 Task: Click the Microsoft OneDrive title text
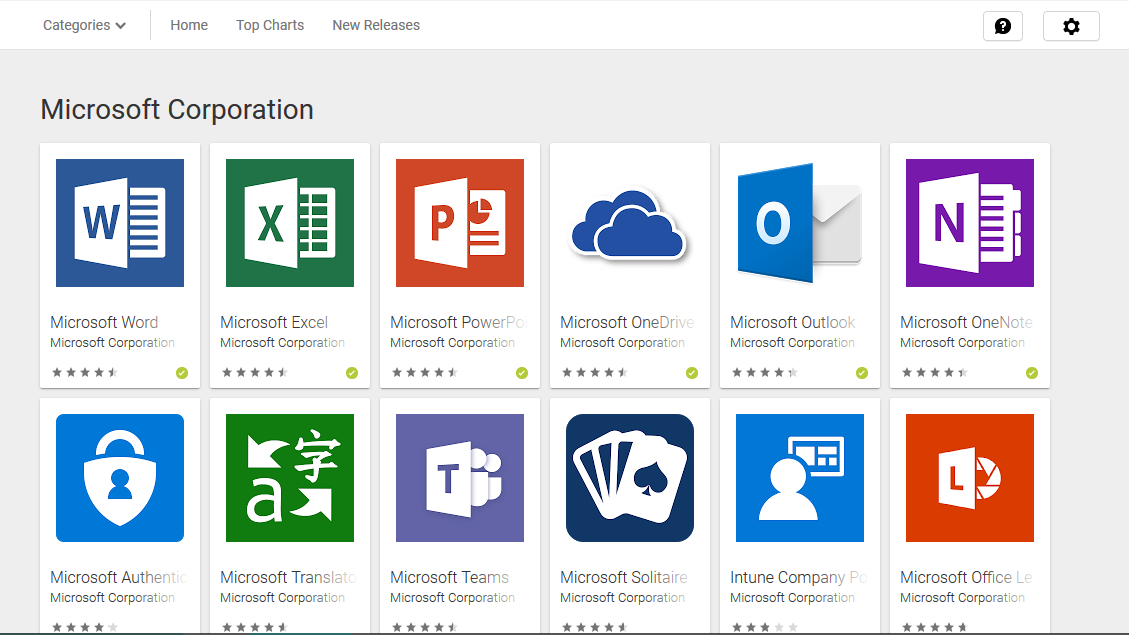coord(627,323)
